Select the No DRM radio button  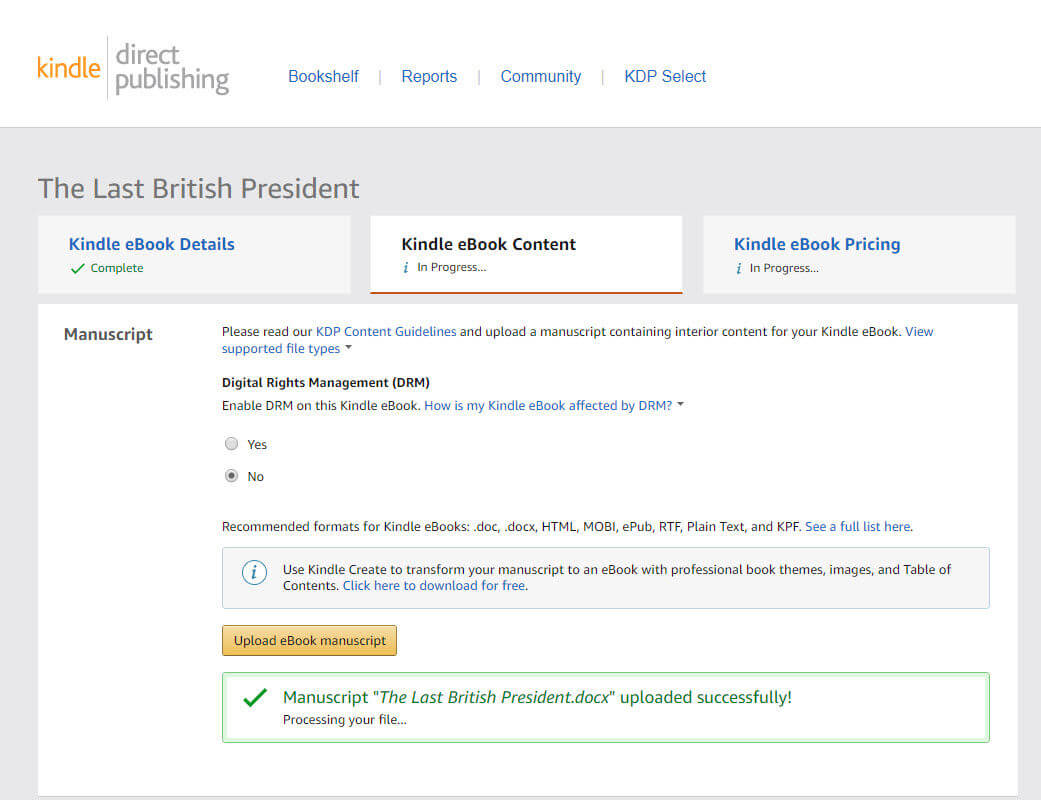[231, 476]
